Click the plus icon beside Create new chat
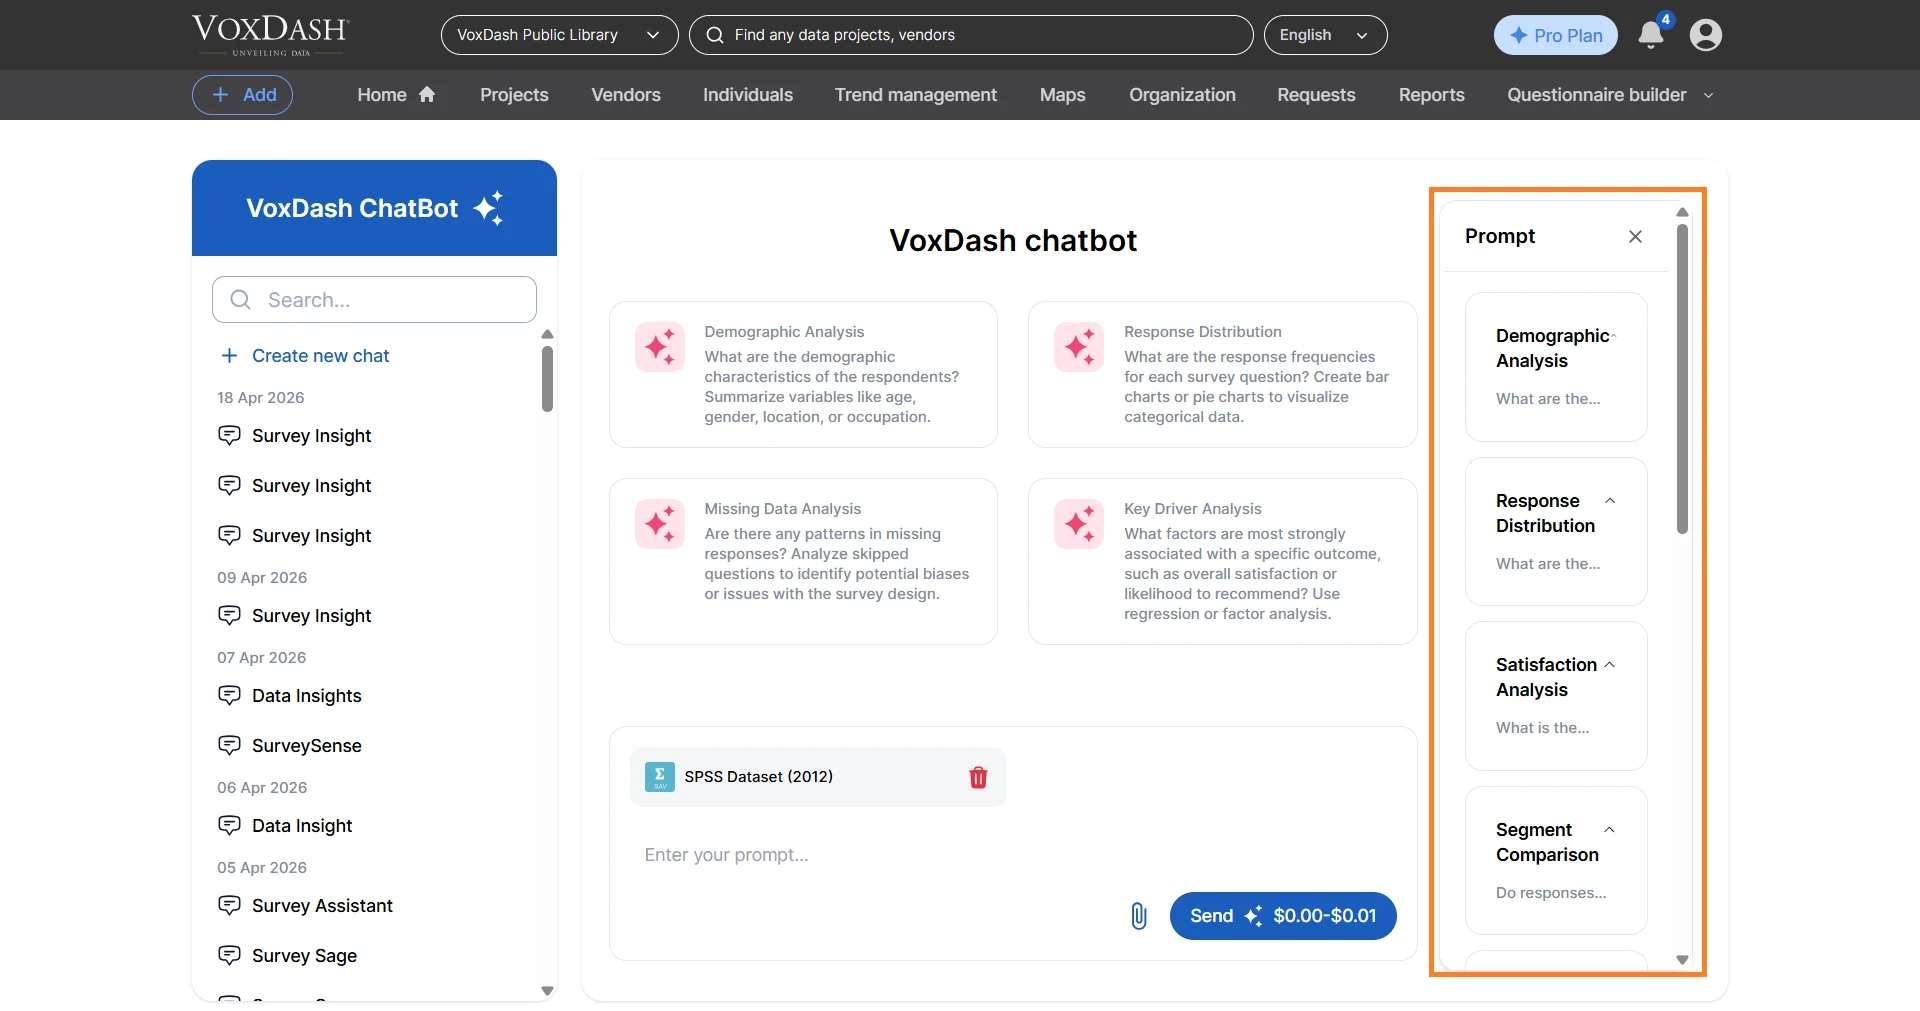The image size is (1920, 1011). (x=229, y=356)
